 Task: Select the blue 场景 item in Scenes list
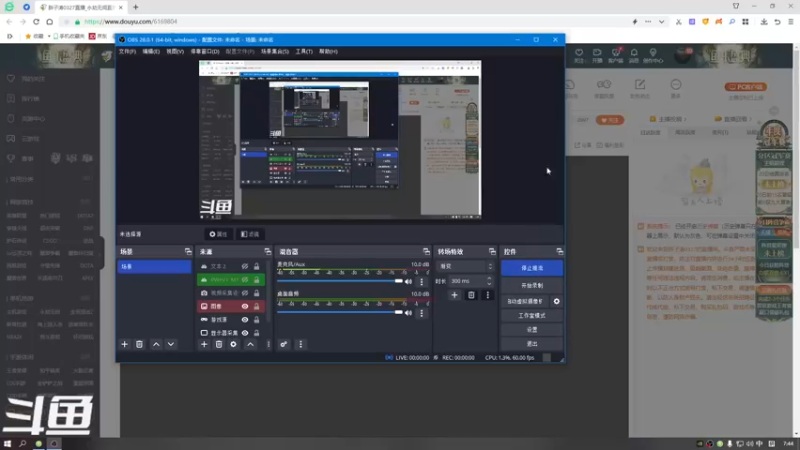click(x=154, y=266)
